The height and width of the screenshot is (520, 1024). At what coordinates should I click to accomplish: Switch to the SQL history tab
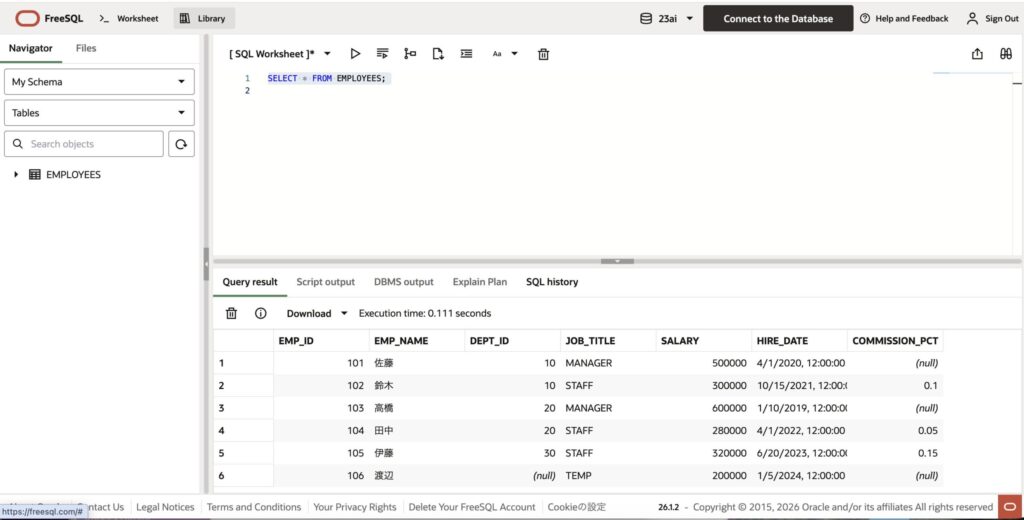[x=552, y=282]
